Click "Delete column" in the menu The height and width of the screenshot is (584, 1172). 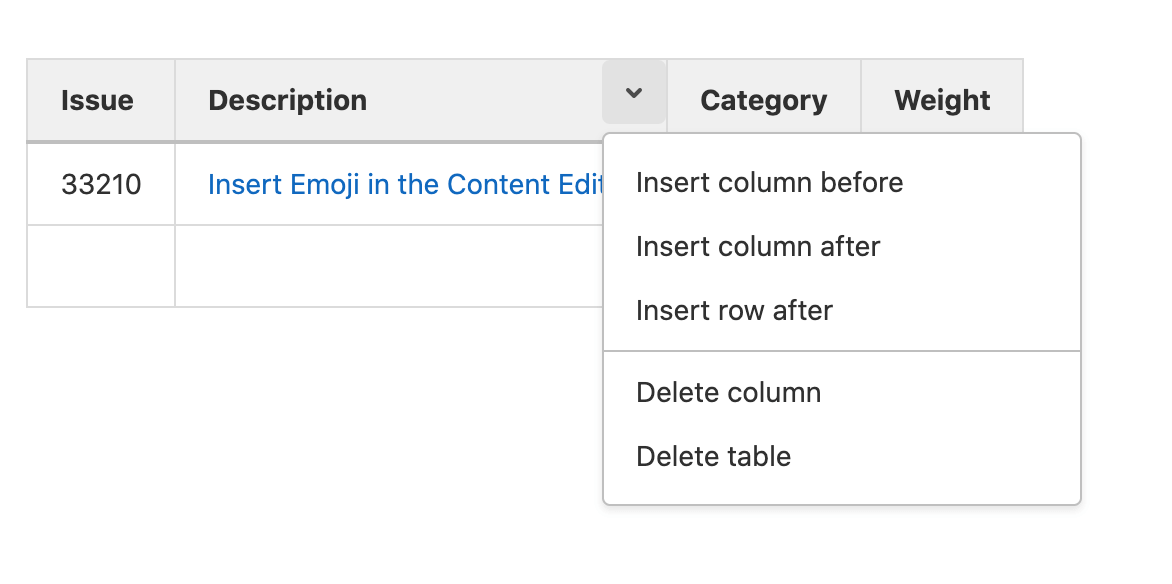[728, 392]
